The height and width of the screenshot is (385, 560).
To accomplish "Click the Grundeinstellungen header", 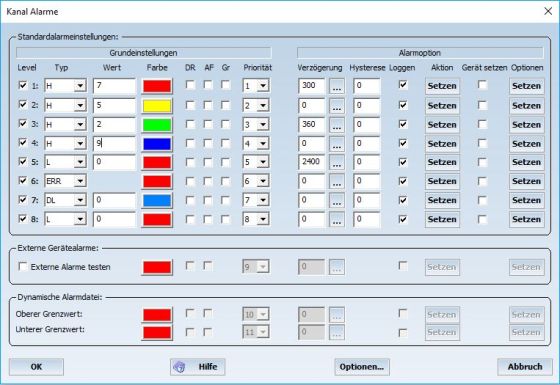I will pos(144,53).
